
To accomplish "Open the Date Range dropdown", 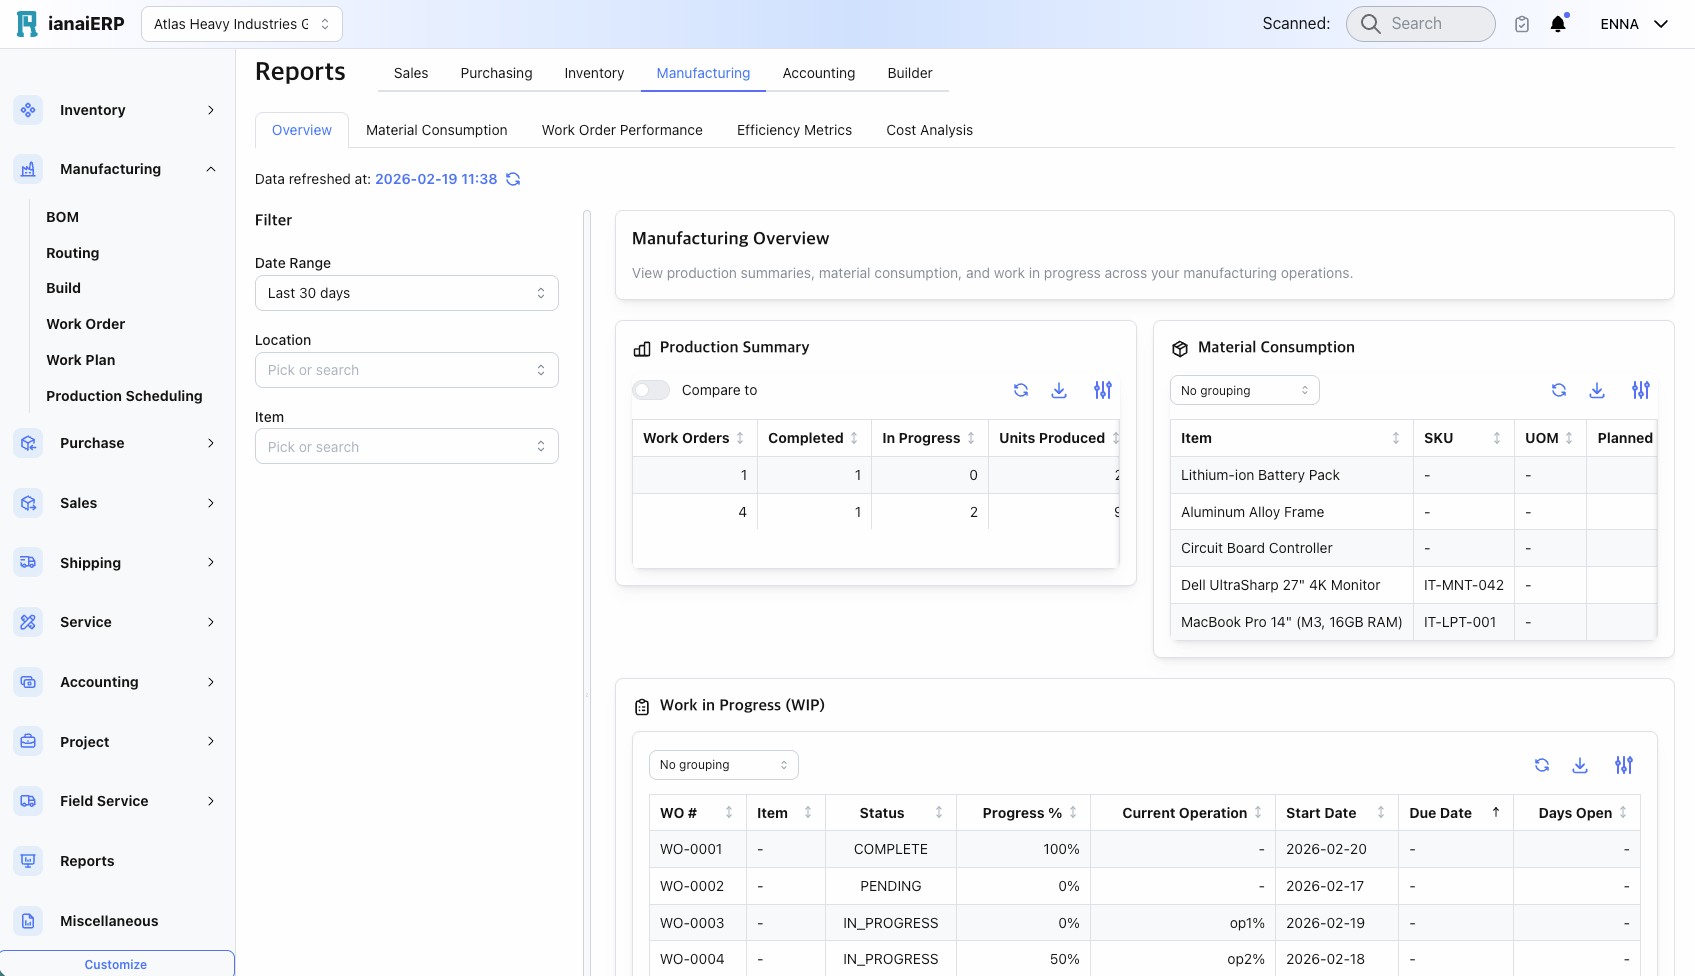I will point(406,293).
